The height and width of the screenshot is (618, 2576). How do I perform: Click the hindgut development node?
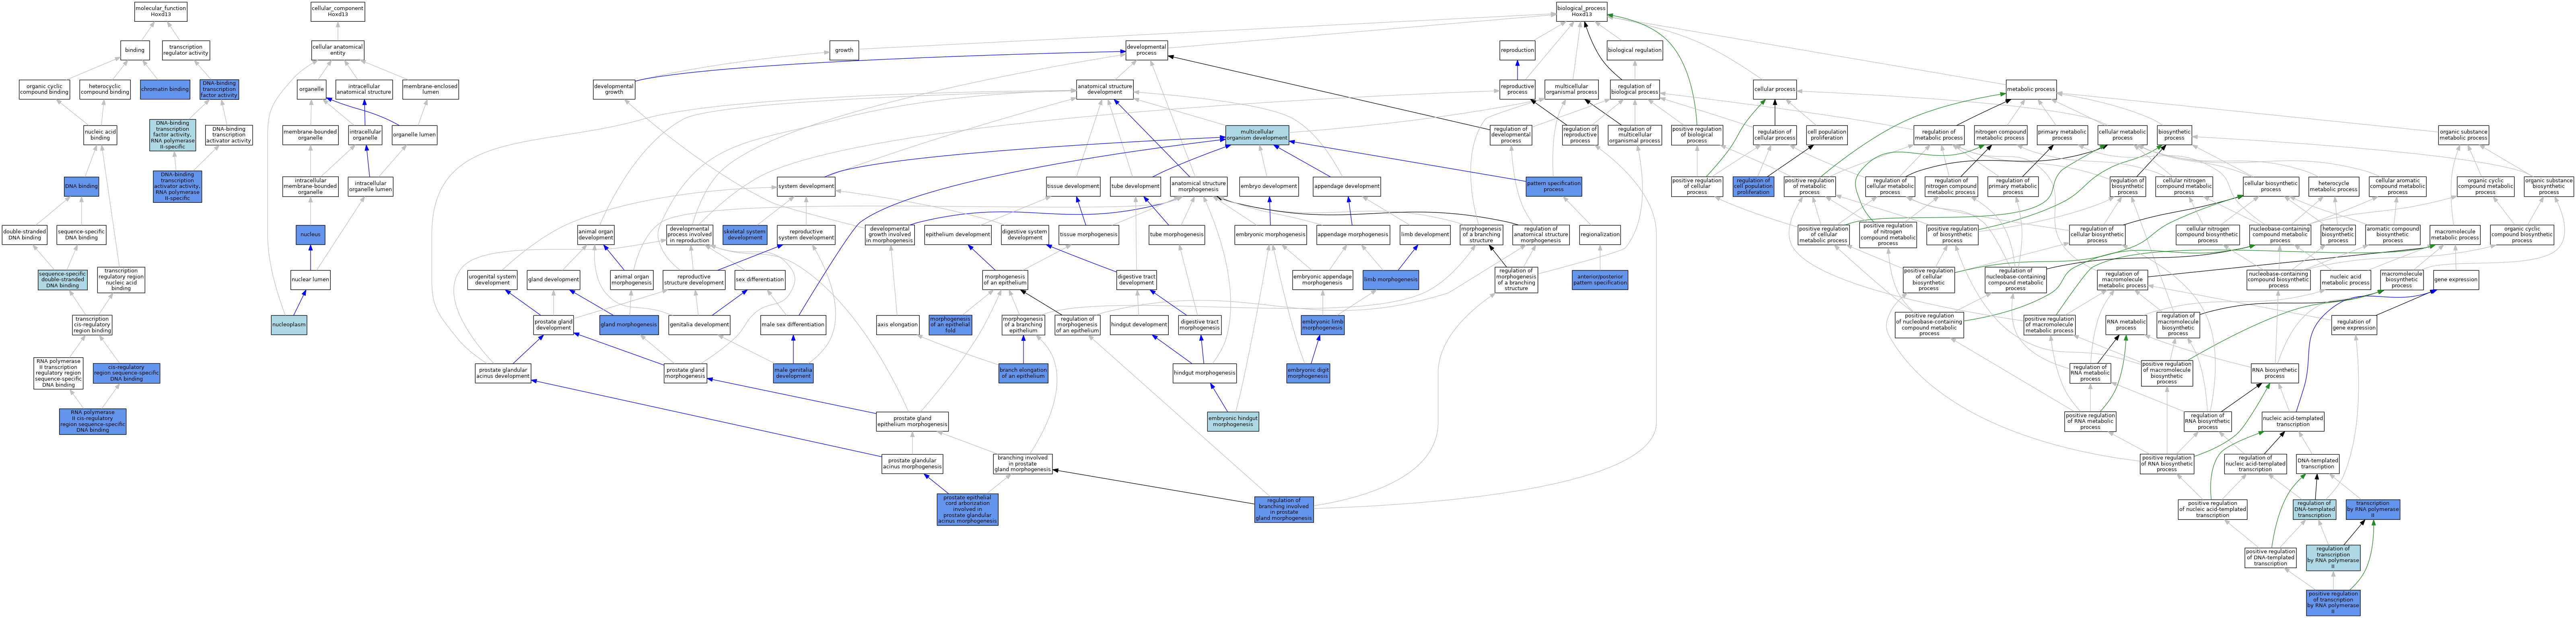point(1139,325)
